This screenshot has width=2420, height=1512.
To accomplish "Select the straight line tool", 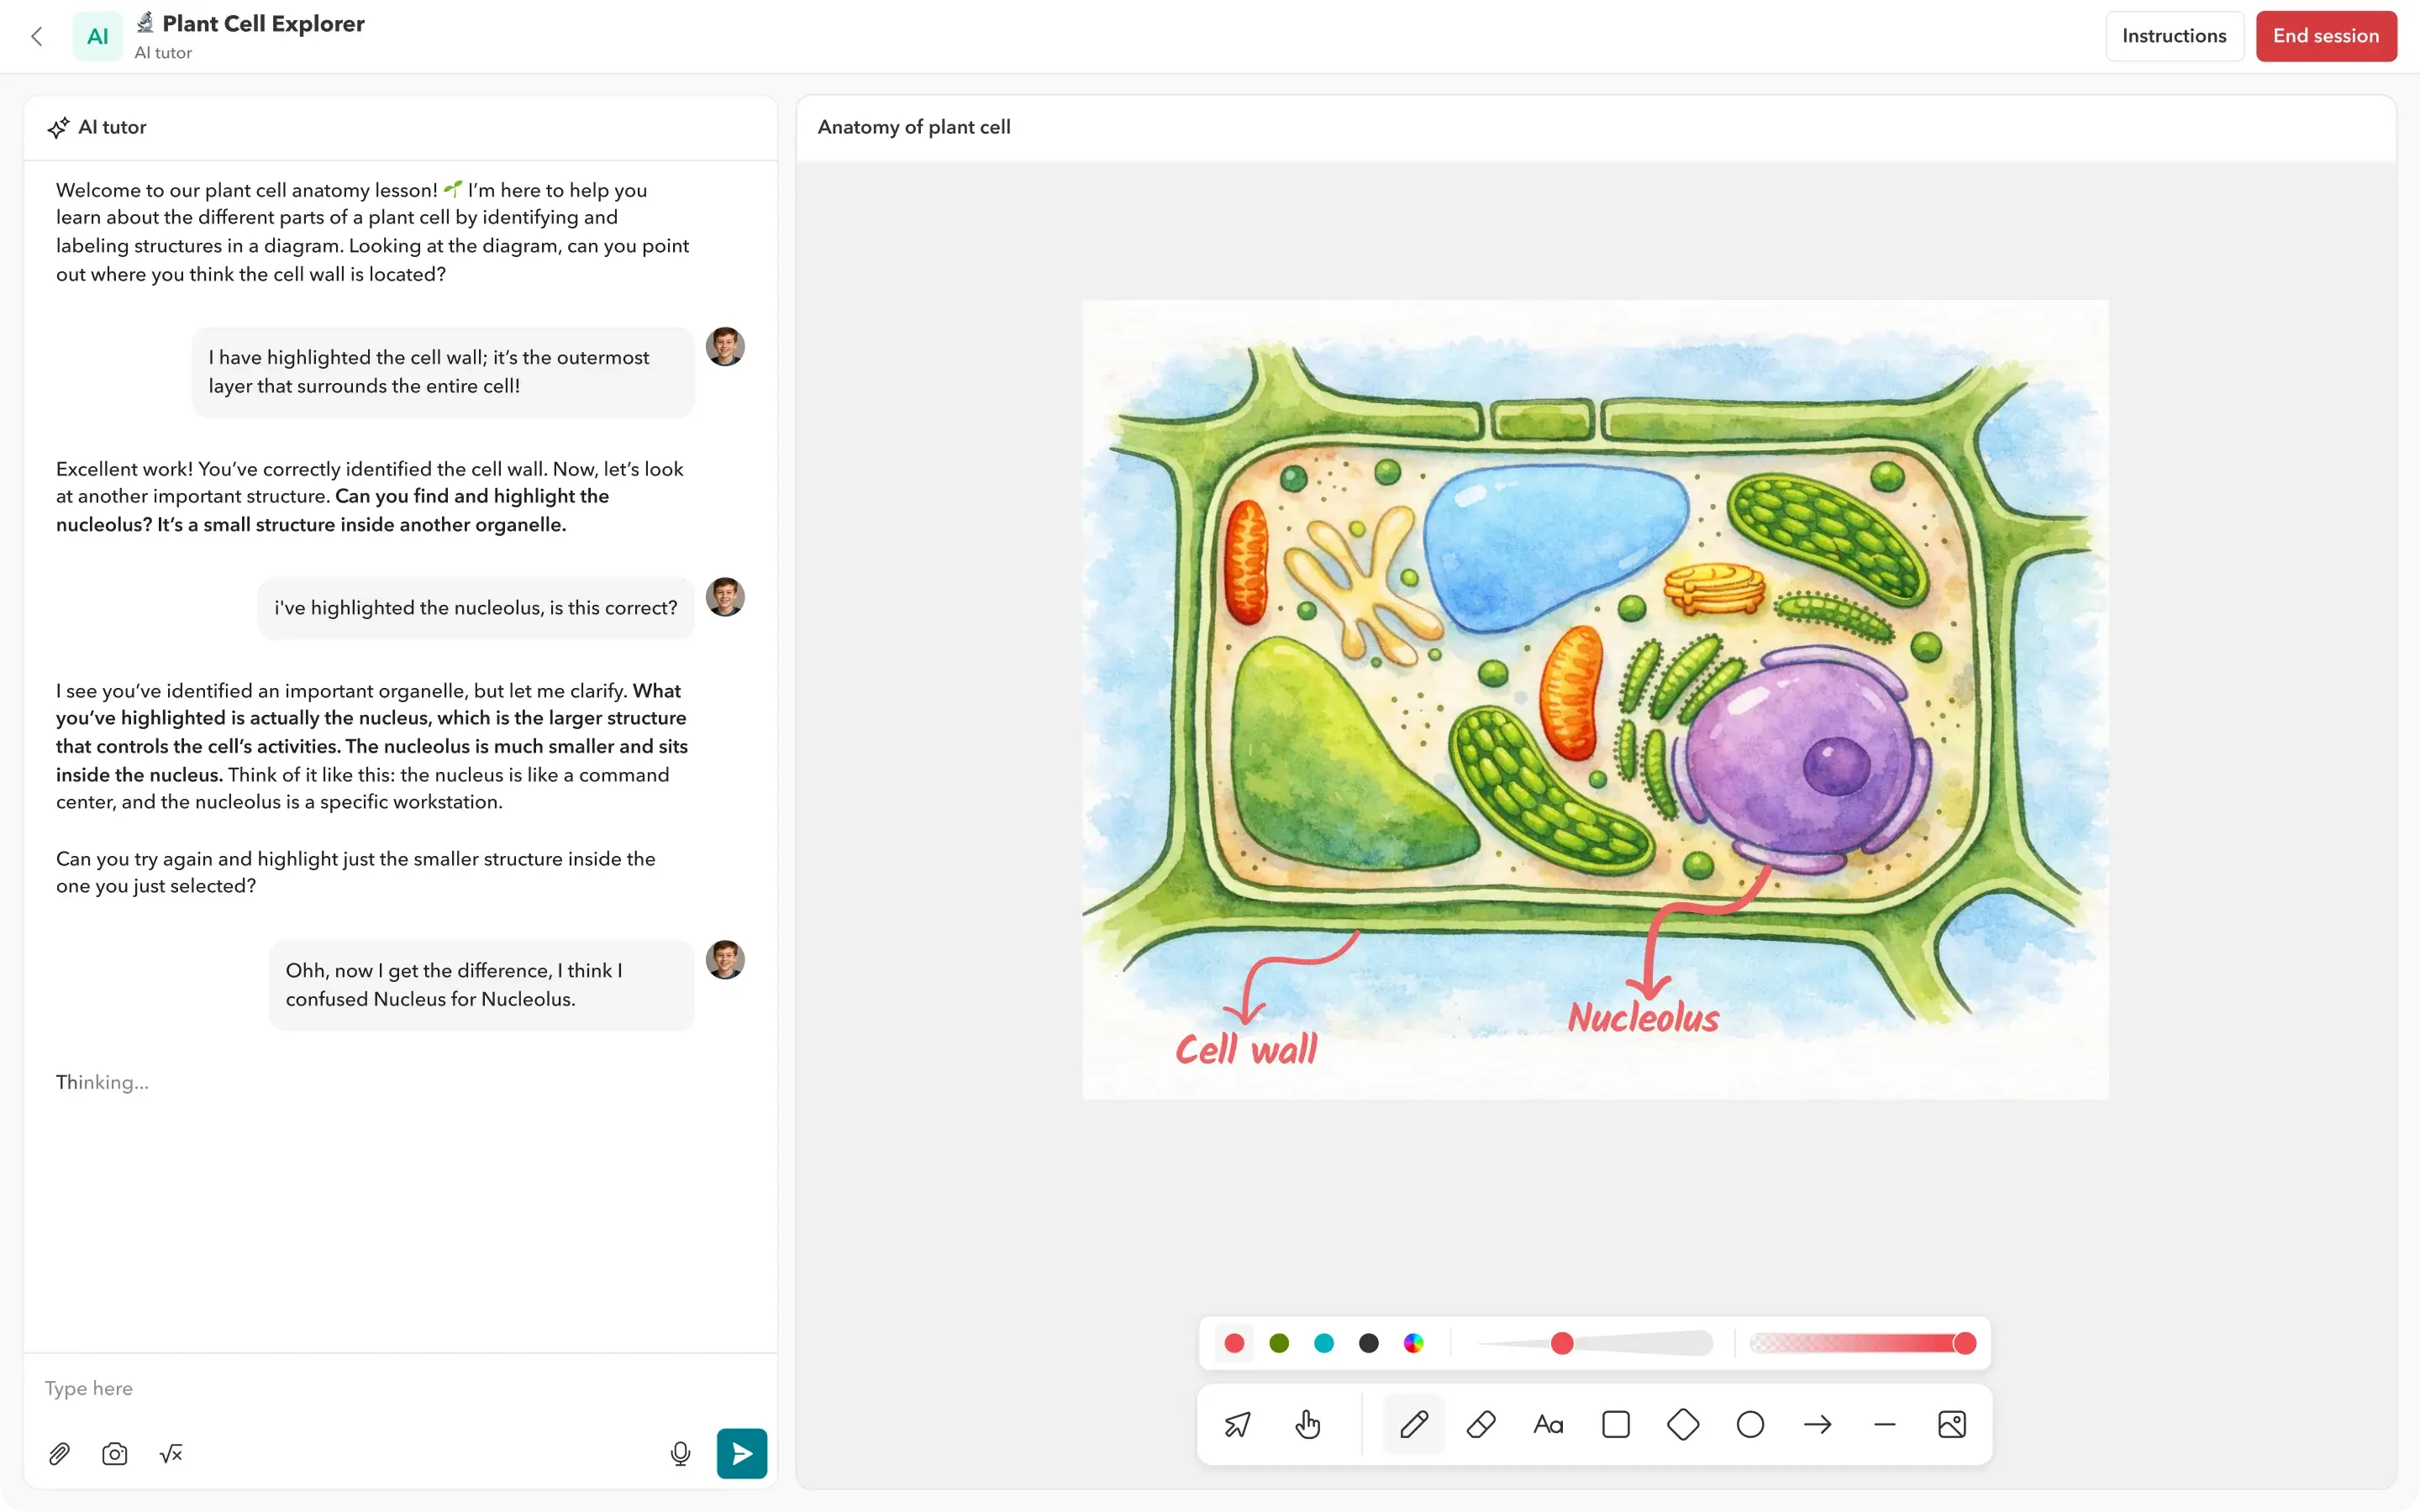I will (x=1885, y=1425).
